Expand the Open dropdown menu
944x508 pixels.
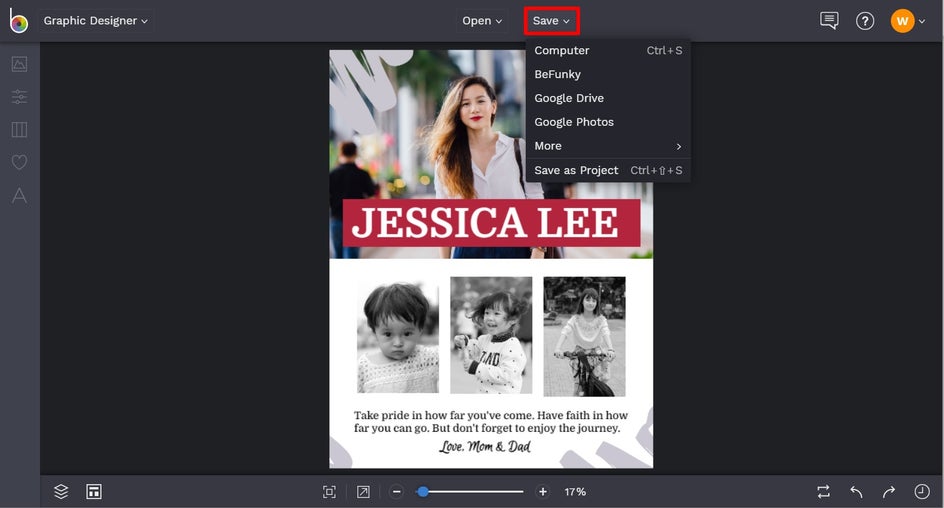pos(482,21)
